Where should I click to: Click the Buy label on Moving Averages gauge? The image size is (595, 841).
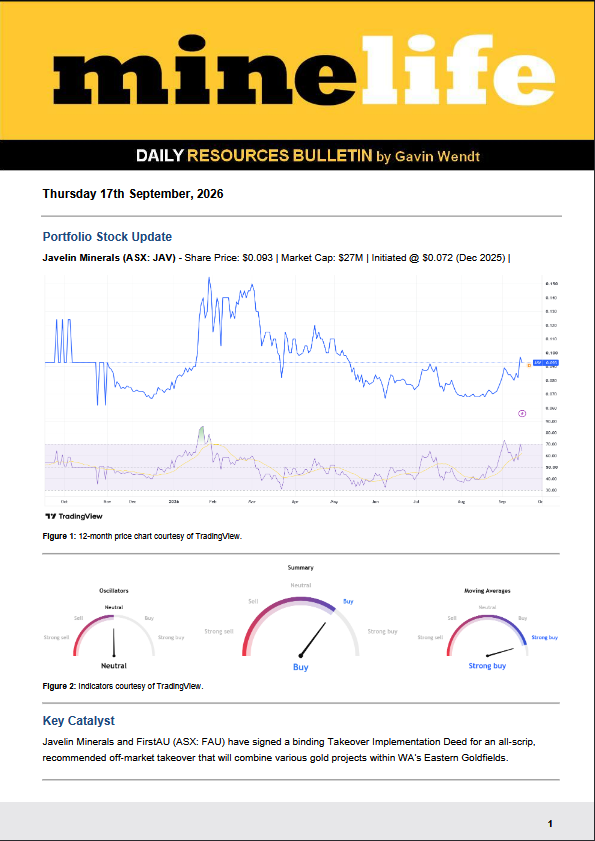click(523, 618)
